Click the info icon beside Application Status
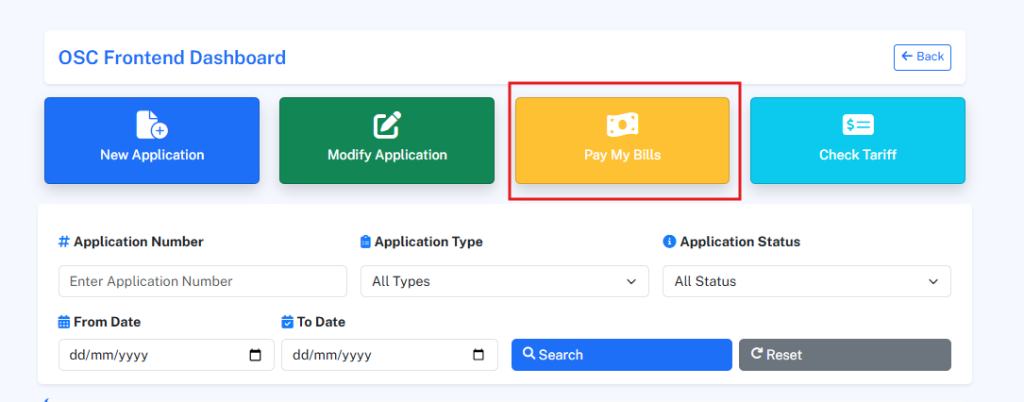Viewport: 1024px width, 402px height. pyautogui.click(x=669, y=242)
